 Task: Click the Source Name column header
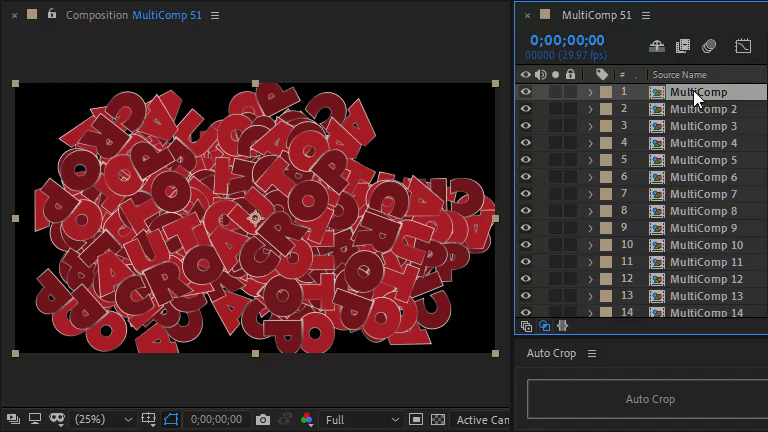click(679, 75)
